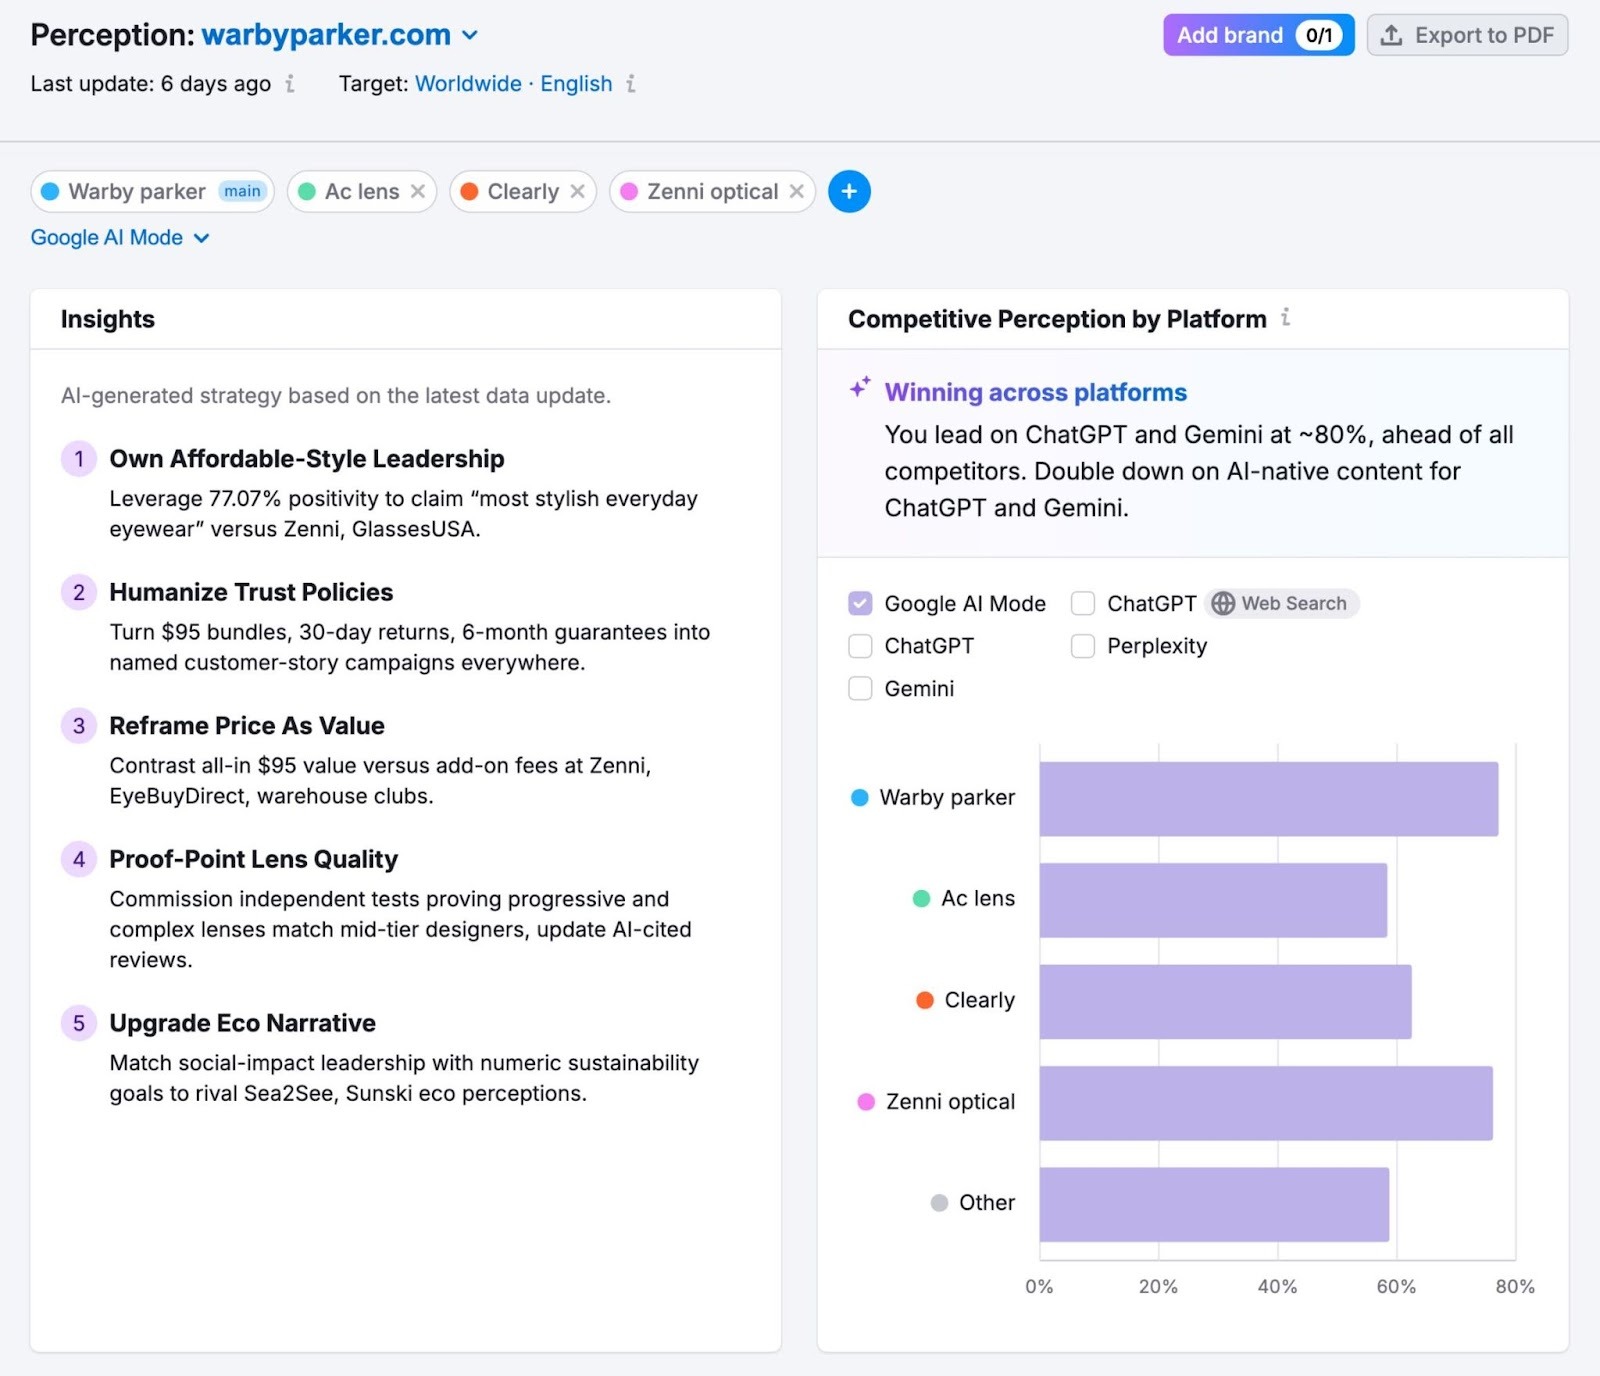
Task: Click the Target info icon
Action: coord(630,84)
